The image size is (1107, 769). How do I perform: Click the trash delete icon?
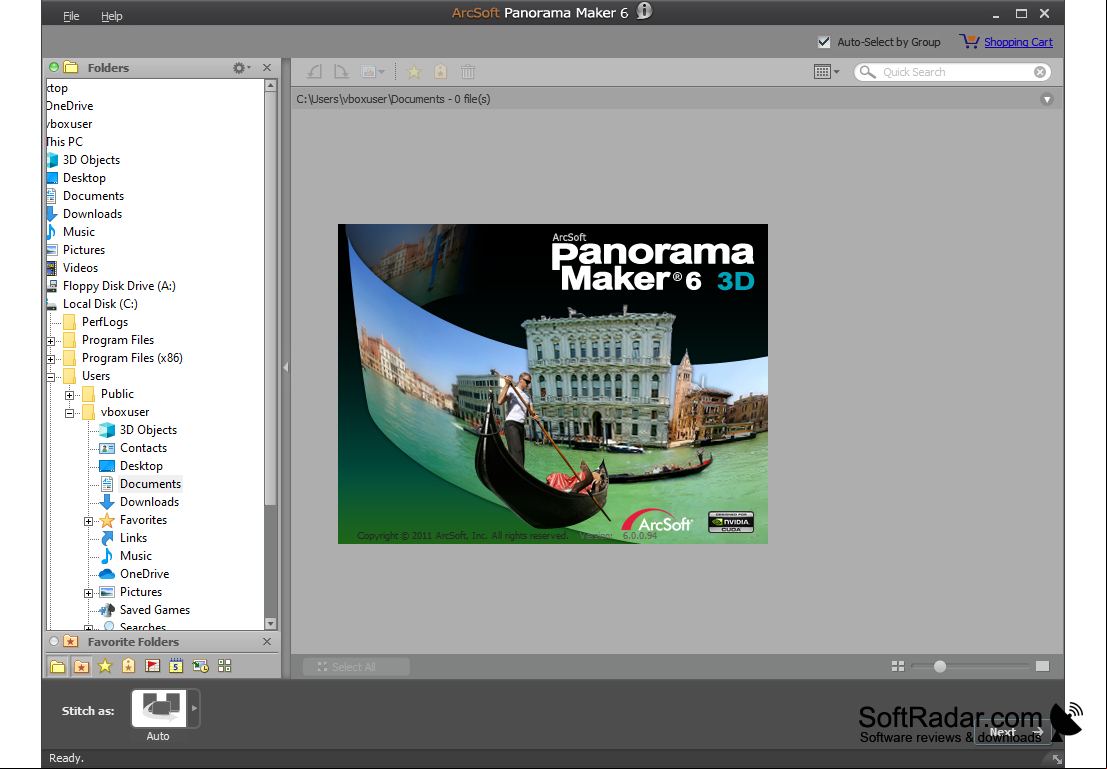coord(467,71)
